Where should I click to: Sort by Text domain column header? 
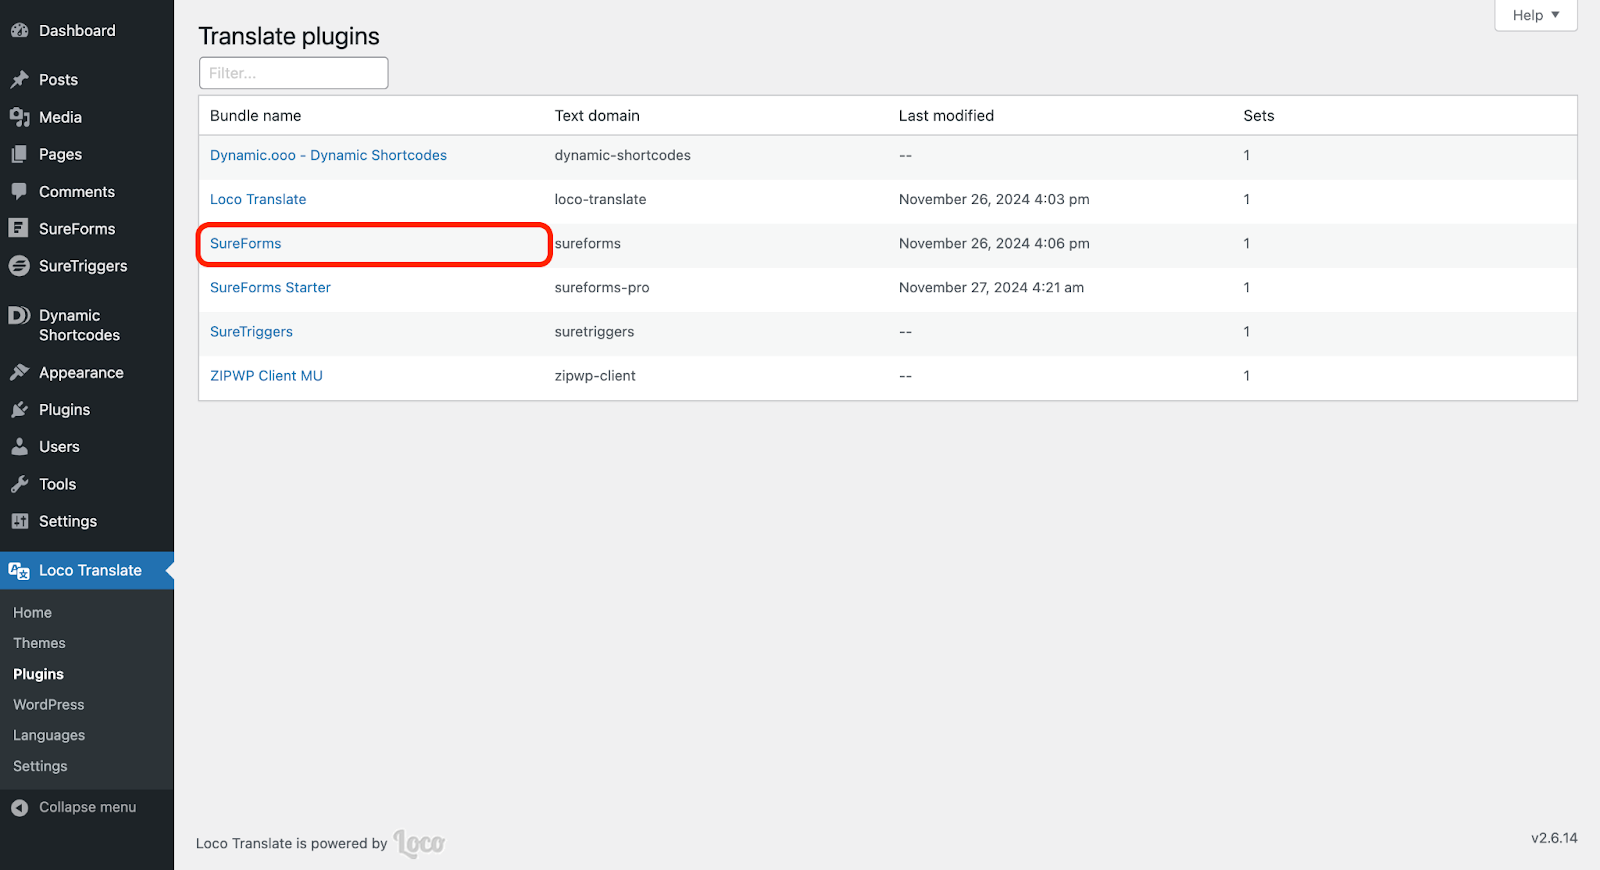[597, 116]
